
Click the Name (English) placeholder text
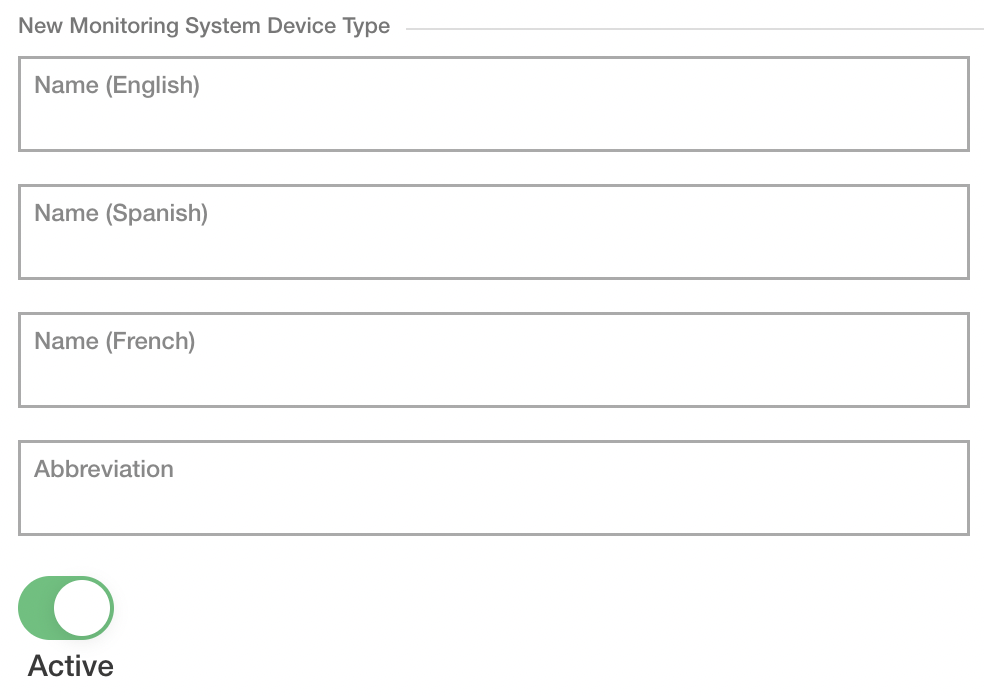pyautogui.click(x=116, y=86)
